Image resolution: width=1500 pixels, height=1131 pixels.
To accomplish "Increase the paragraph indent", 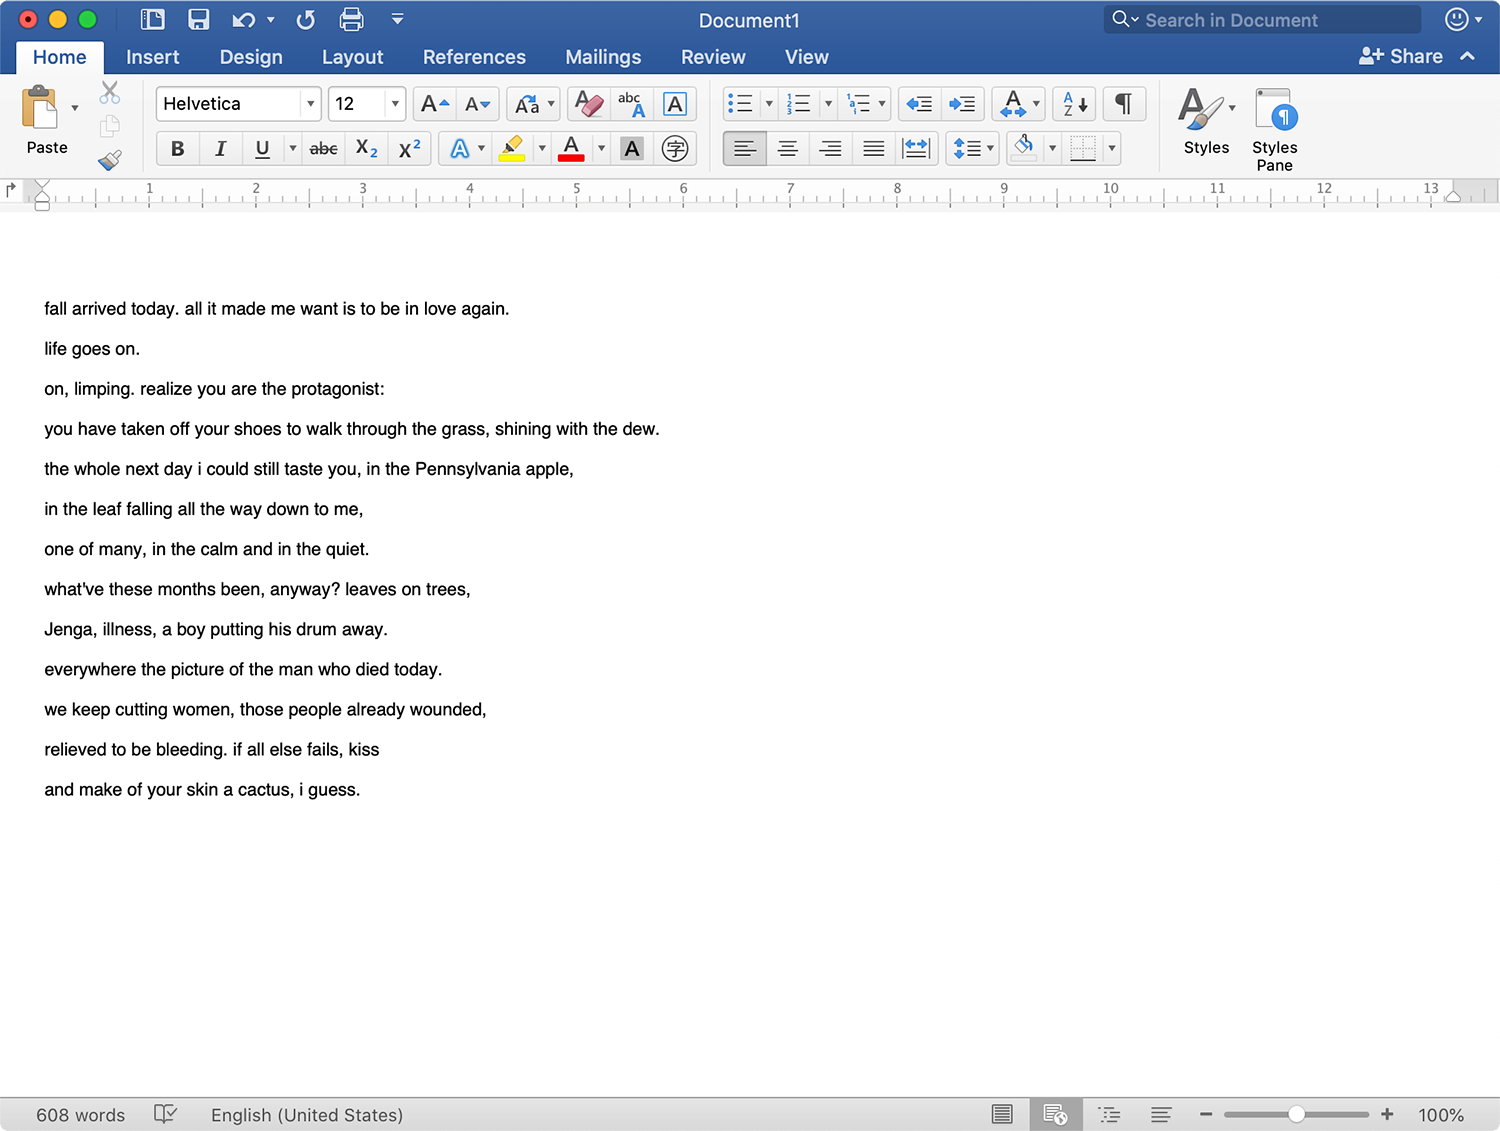I will click(x=962, y=104).
